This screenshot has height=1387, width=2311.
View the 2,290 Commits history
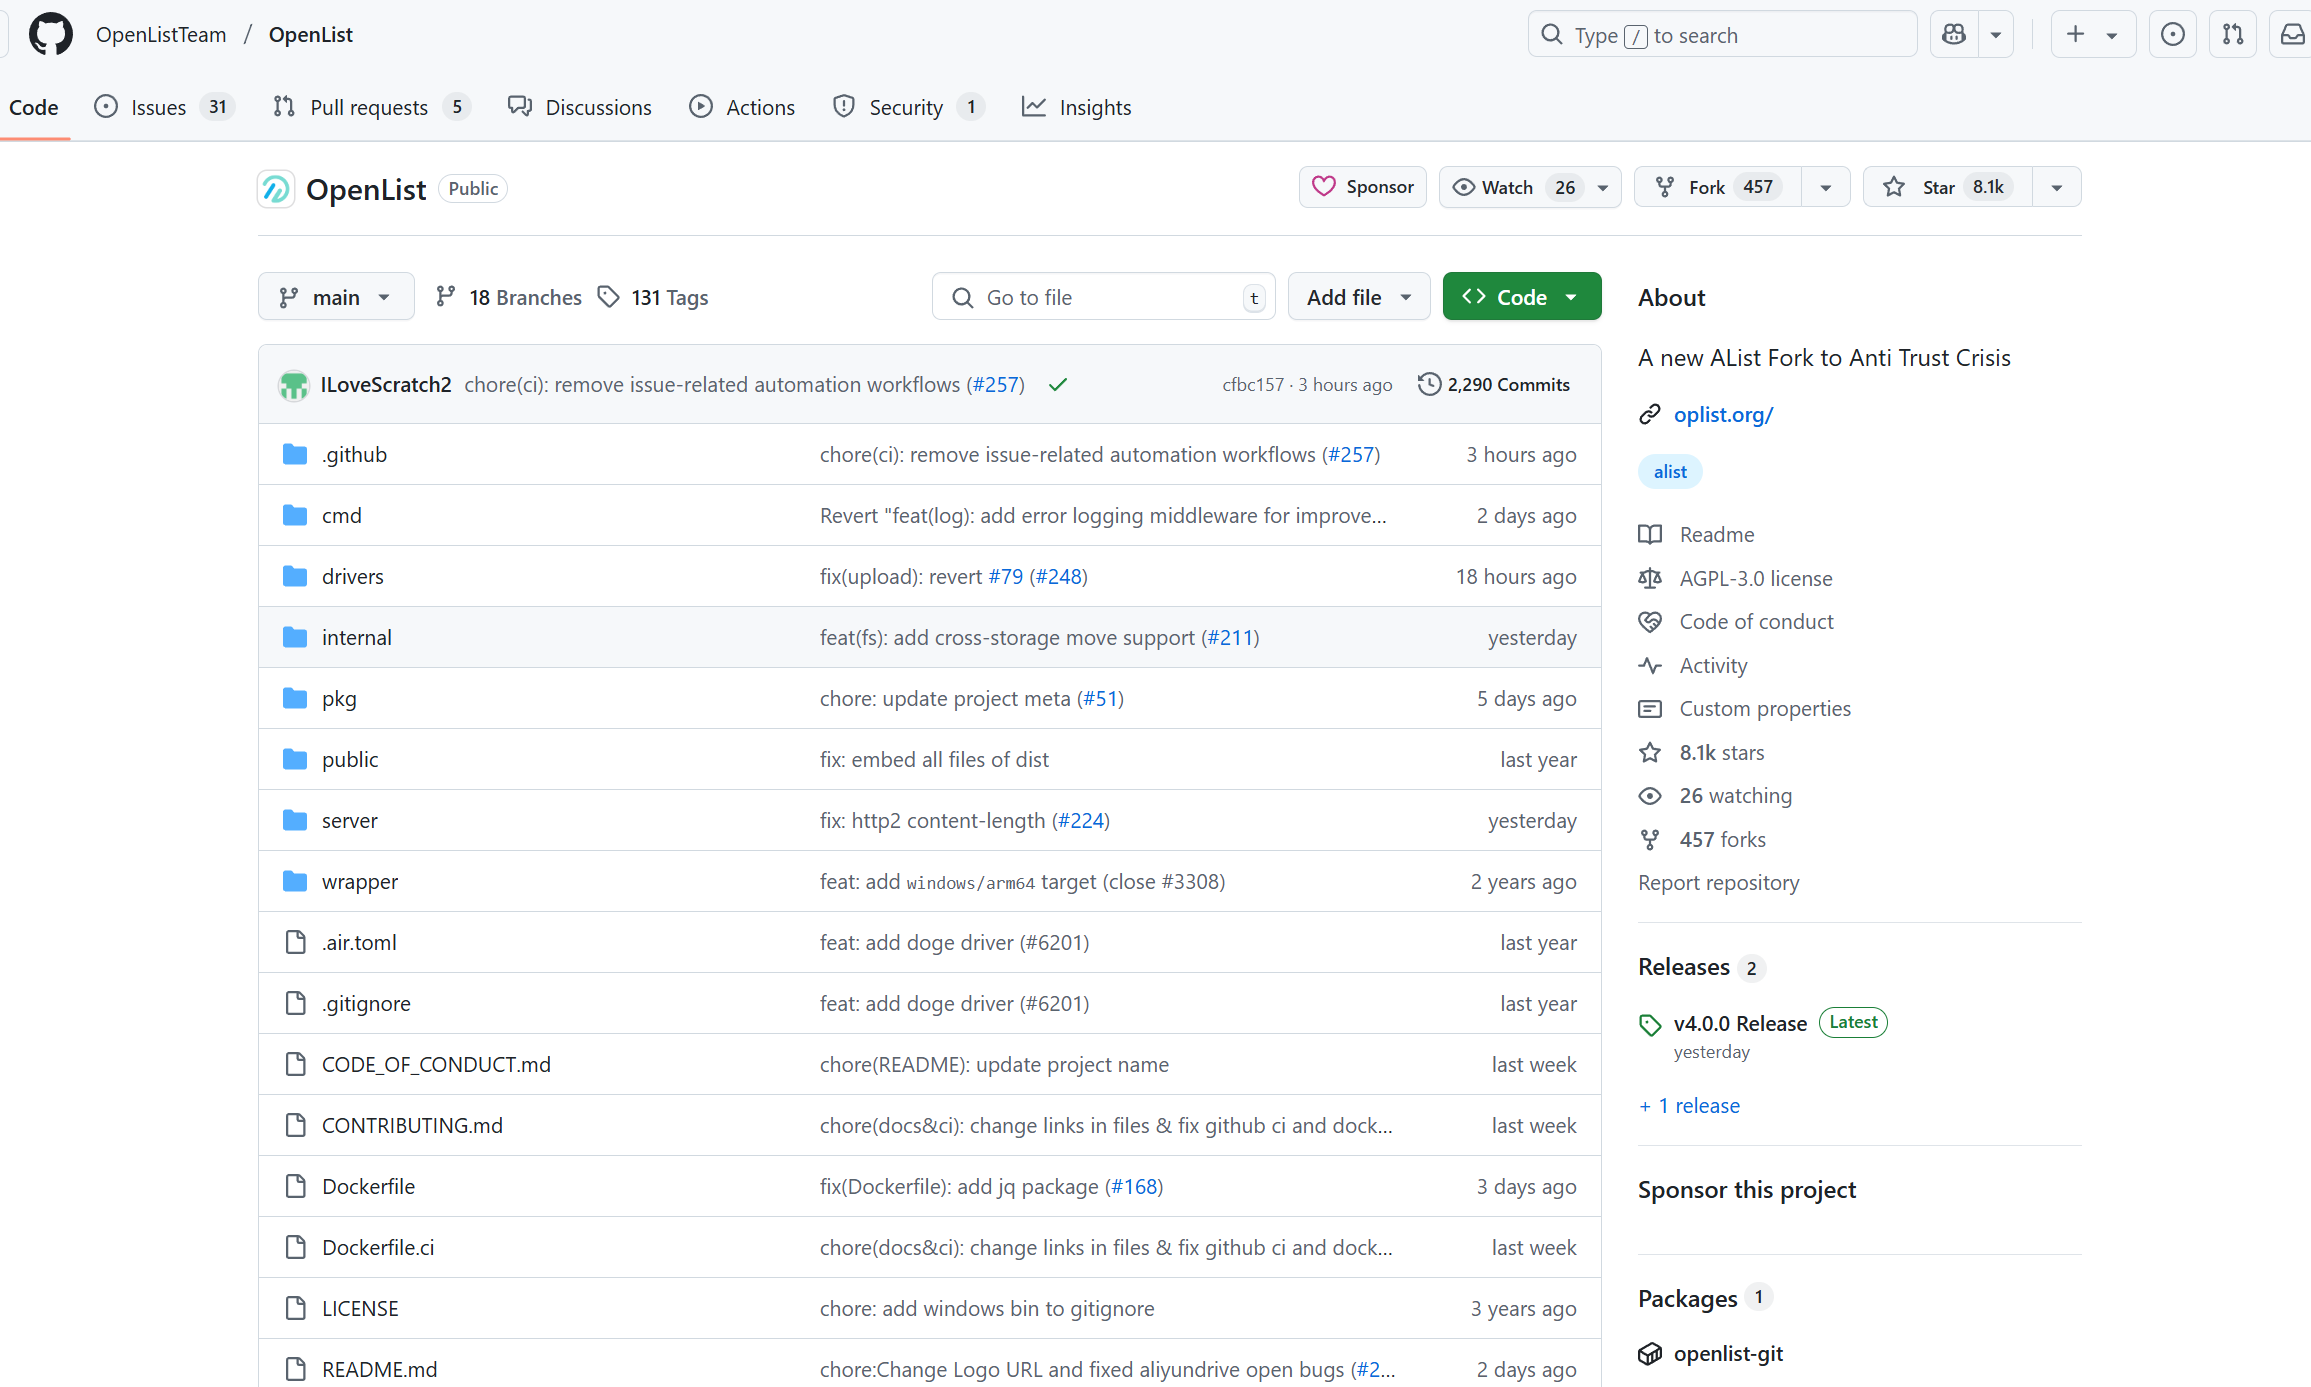pyautogui.click(x=1494, y=385)
